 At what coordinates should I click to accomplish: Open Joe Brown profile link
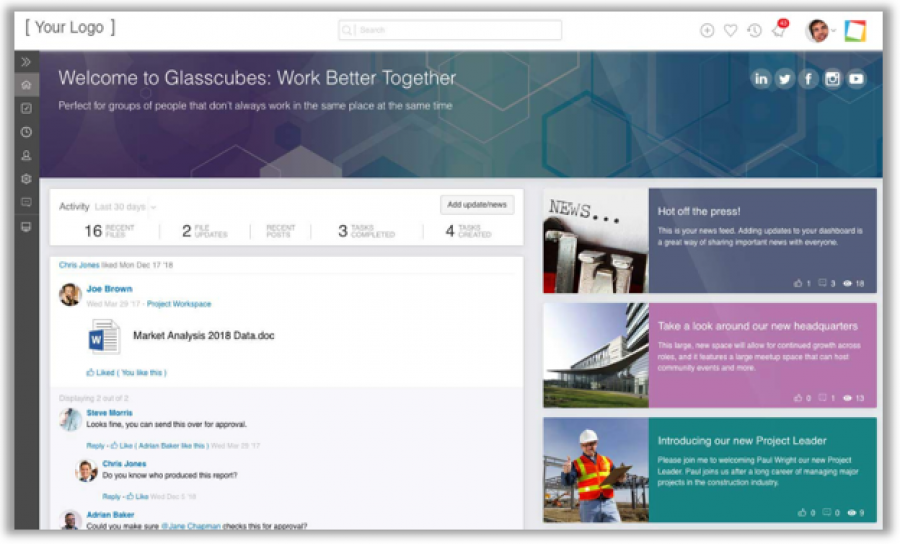[x=109, y=289]
